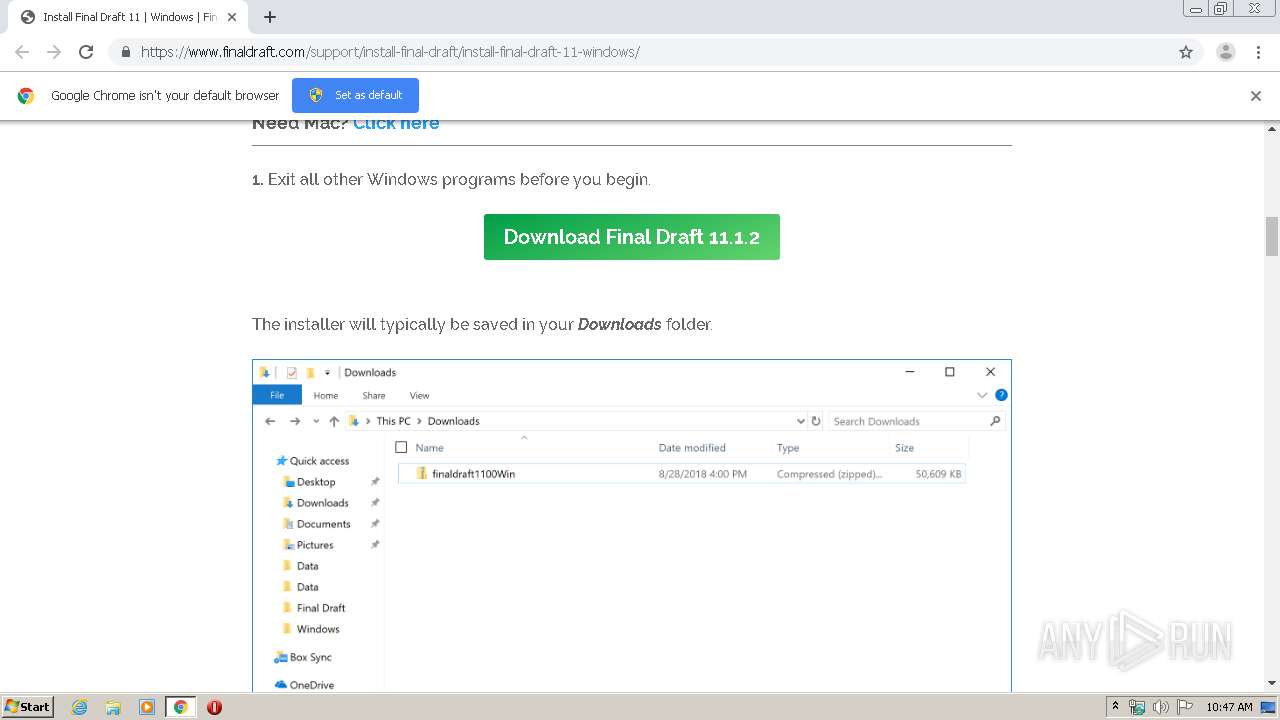Screen dimensions: 1280x720
Task: Open site info via padlock icon
Action: tap(126, 52)
